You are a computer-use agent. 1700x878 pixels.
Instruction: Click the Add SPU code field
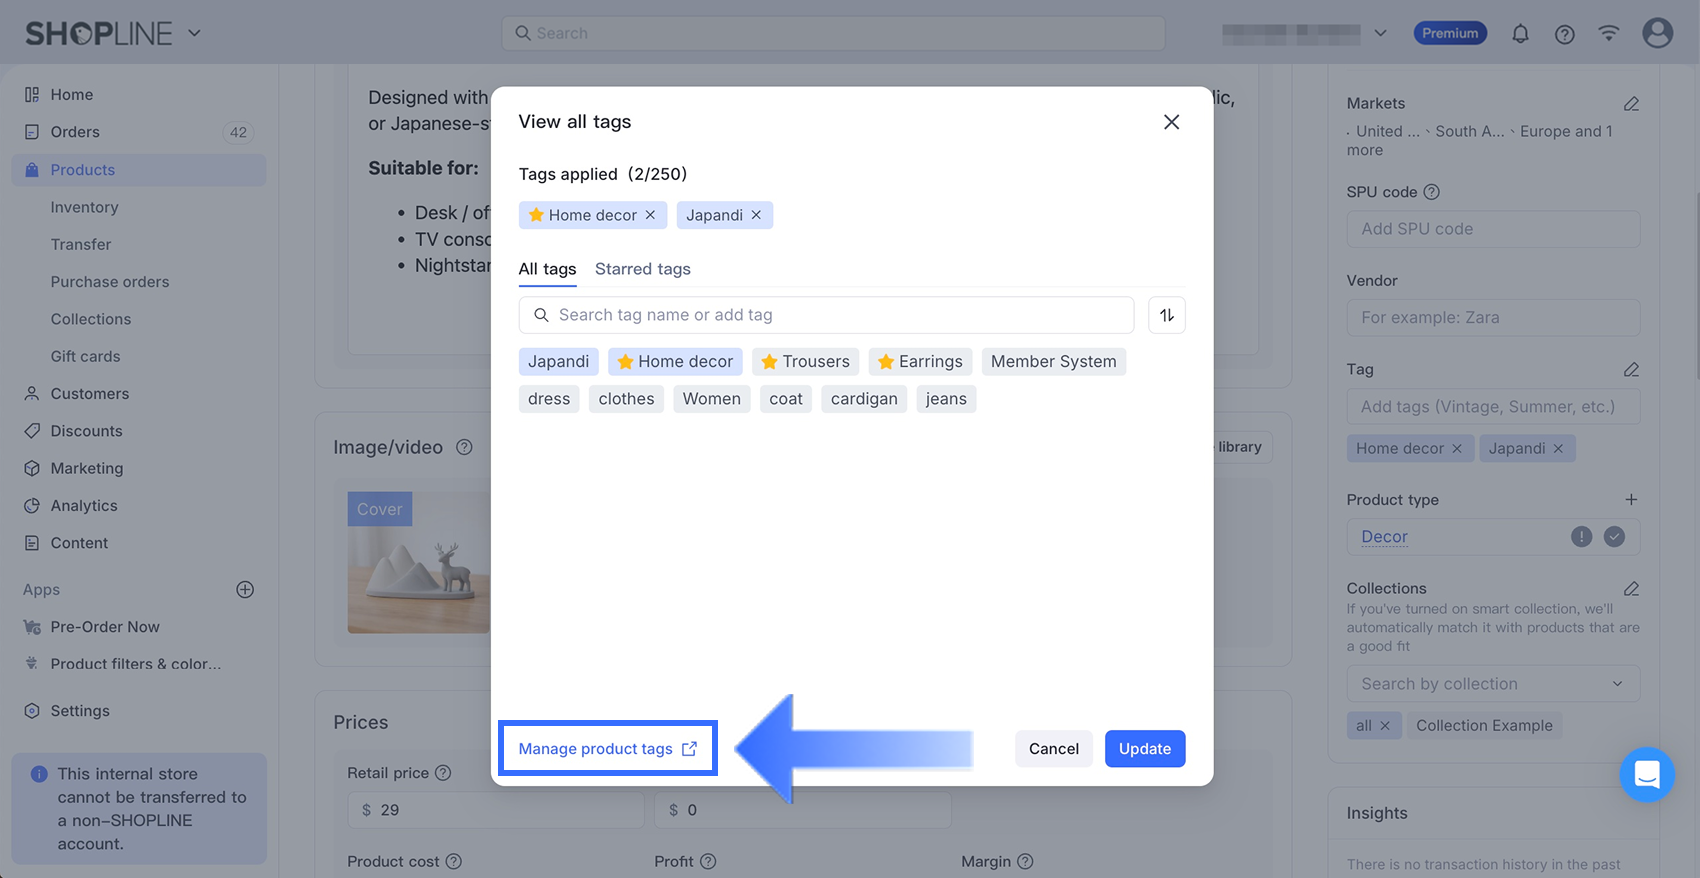[x=1493, y=229]
